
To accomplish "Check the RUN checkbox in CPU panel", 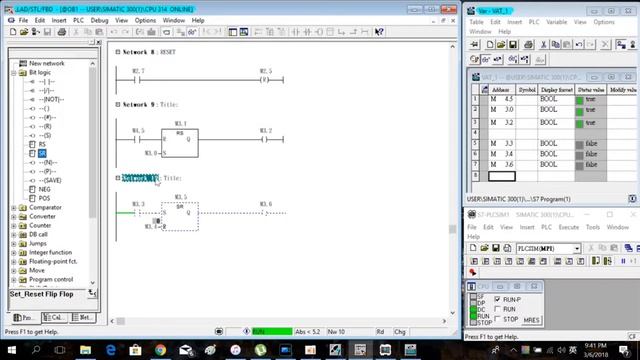I will [497, 309].
